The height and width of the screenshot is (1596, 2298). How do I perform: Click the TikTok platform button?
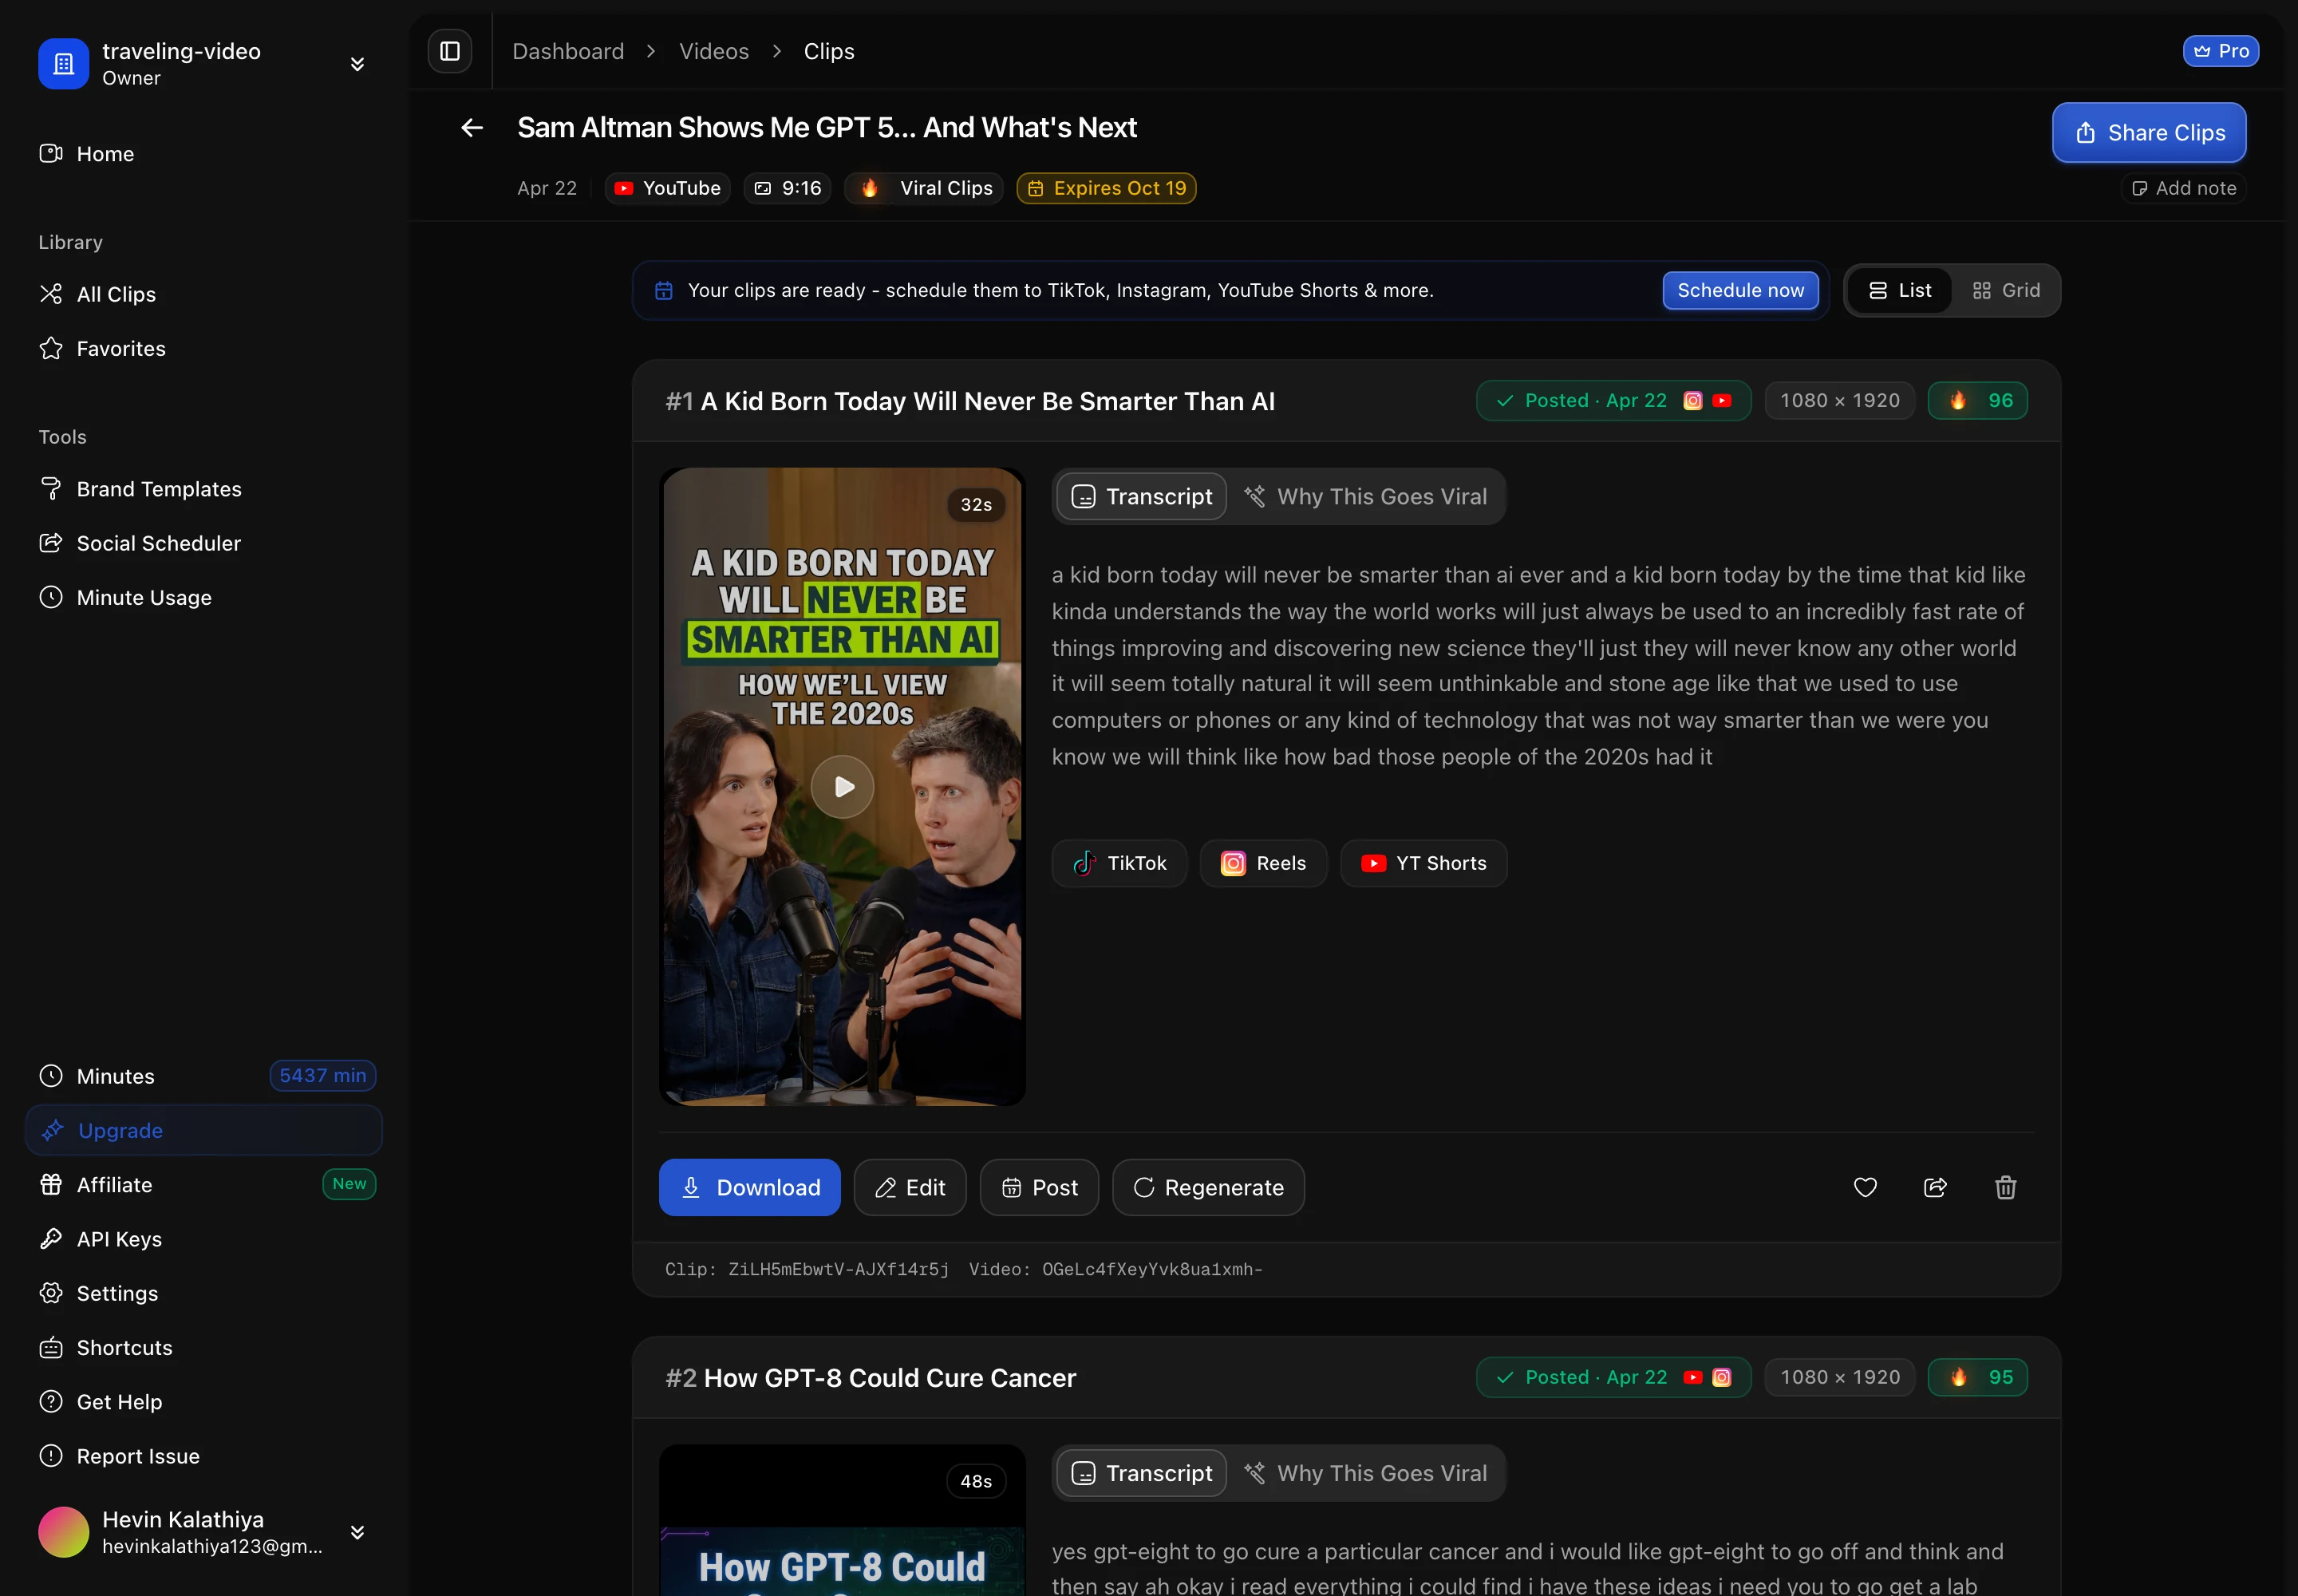click(1119, 863)
